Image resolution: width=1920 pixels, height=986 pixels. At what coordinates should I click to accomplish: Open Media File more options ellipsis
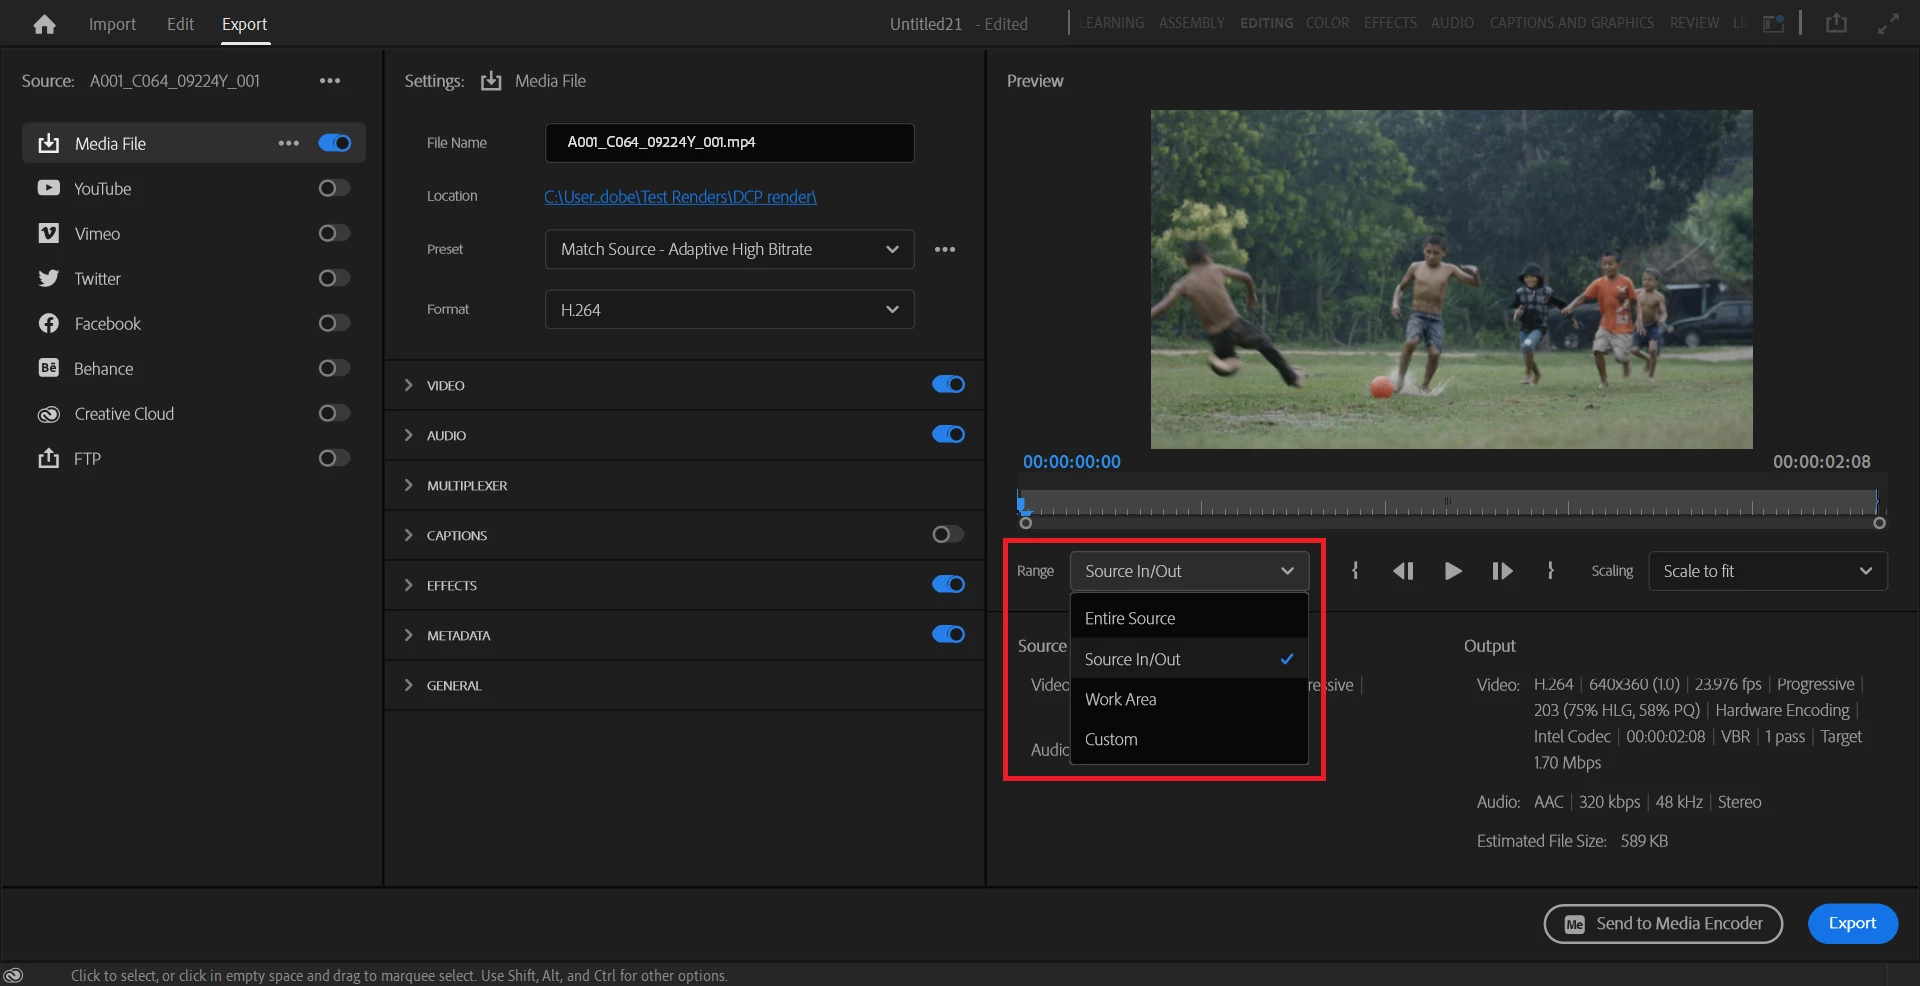point(289,143)
